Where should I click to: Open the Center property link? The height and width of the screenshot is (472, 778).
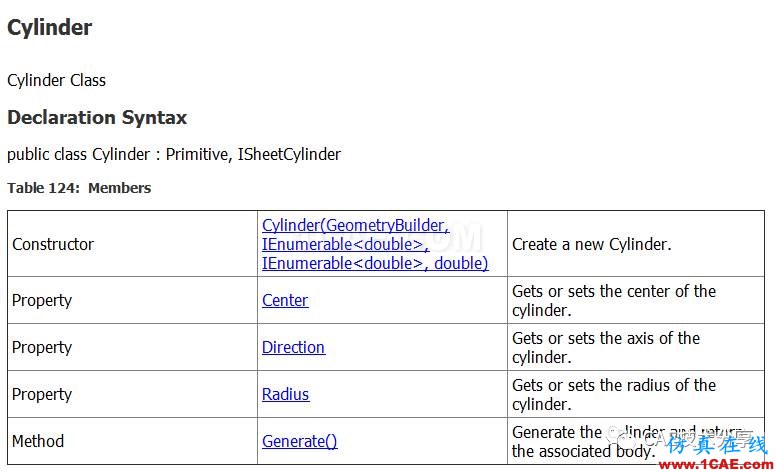point(285,300)
